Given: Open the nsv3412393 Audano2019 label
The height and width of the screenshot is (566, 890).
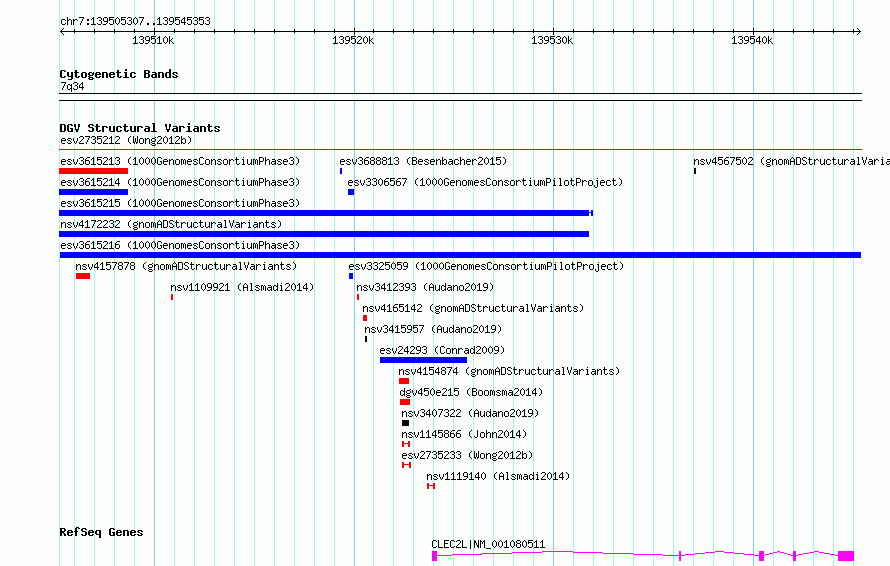Looking at the screenshot, I should point(425,287).
